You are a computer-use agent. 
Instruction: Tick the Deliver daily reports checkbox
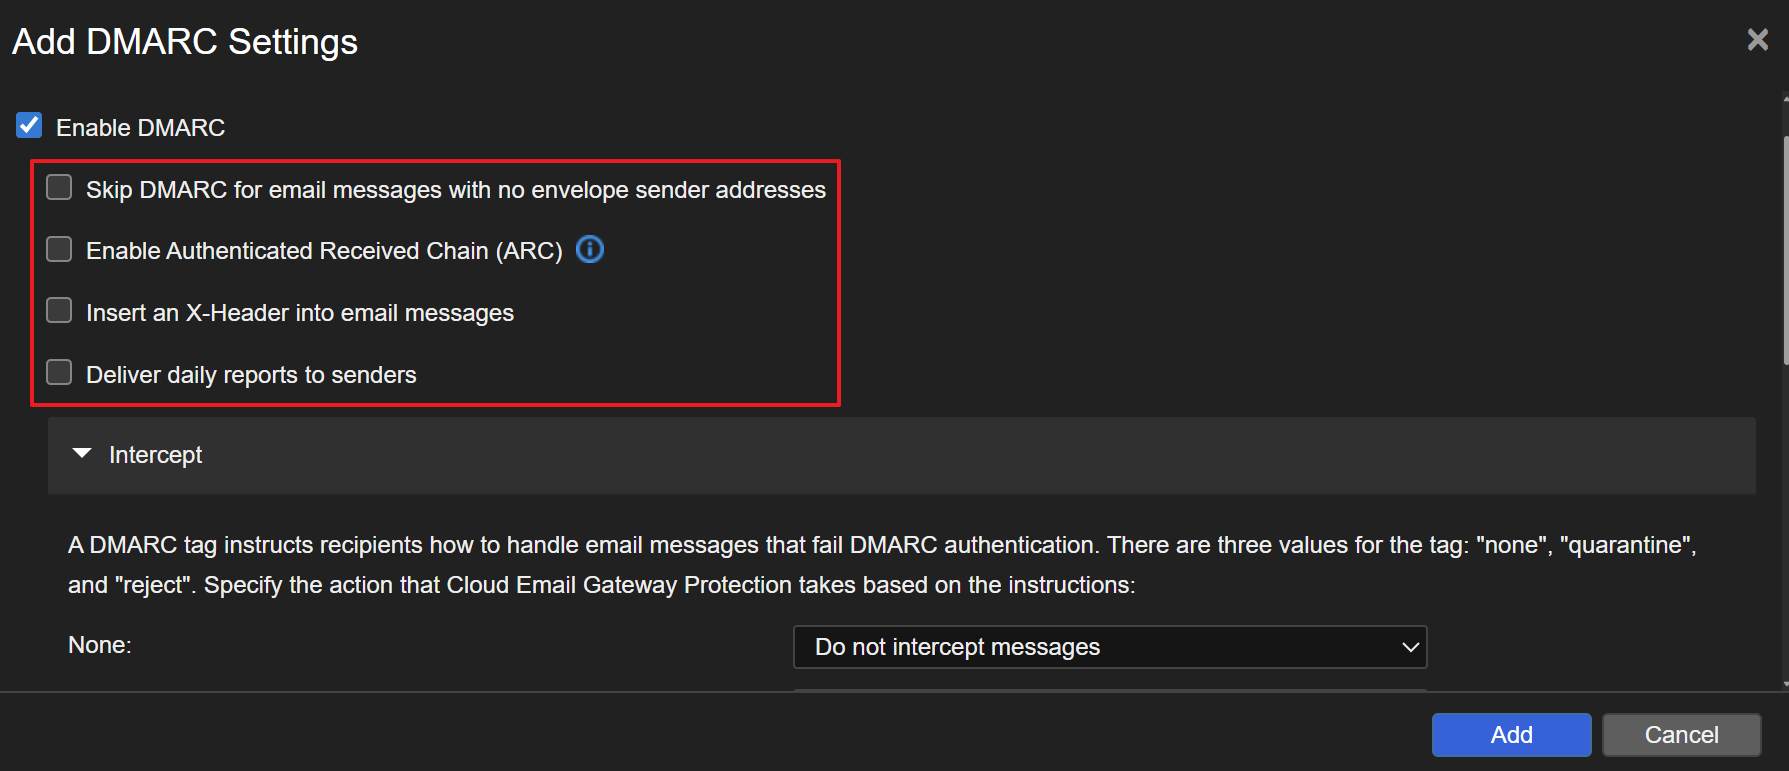click(60, 373)
